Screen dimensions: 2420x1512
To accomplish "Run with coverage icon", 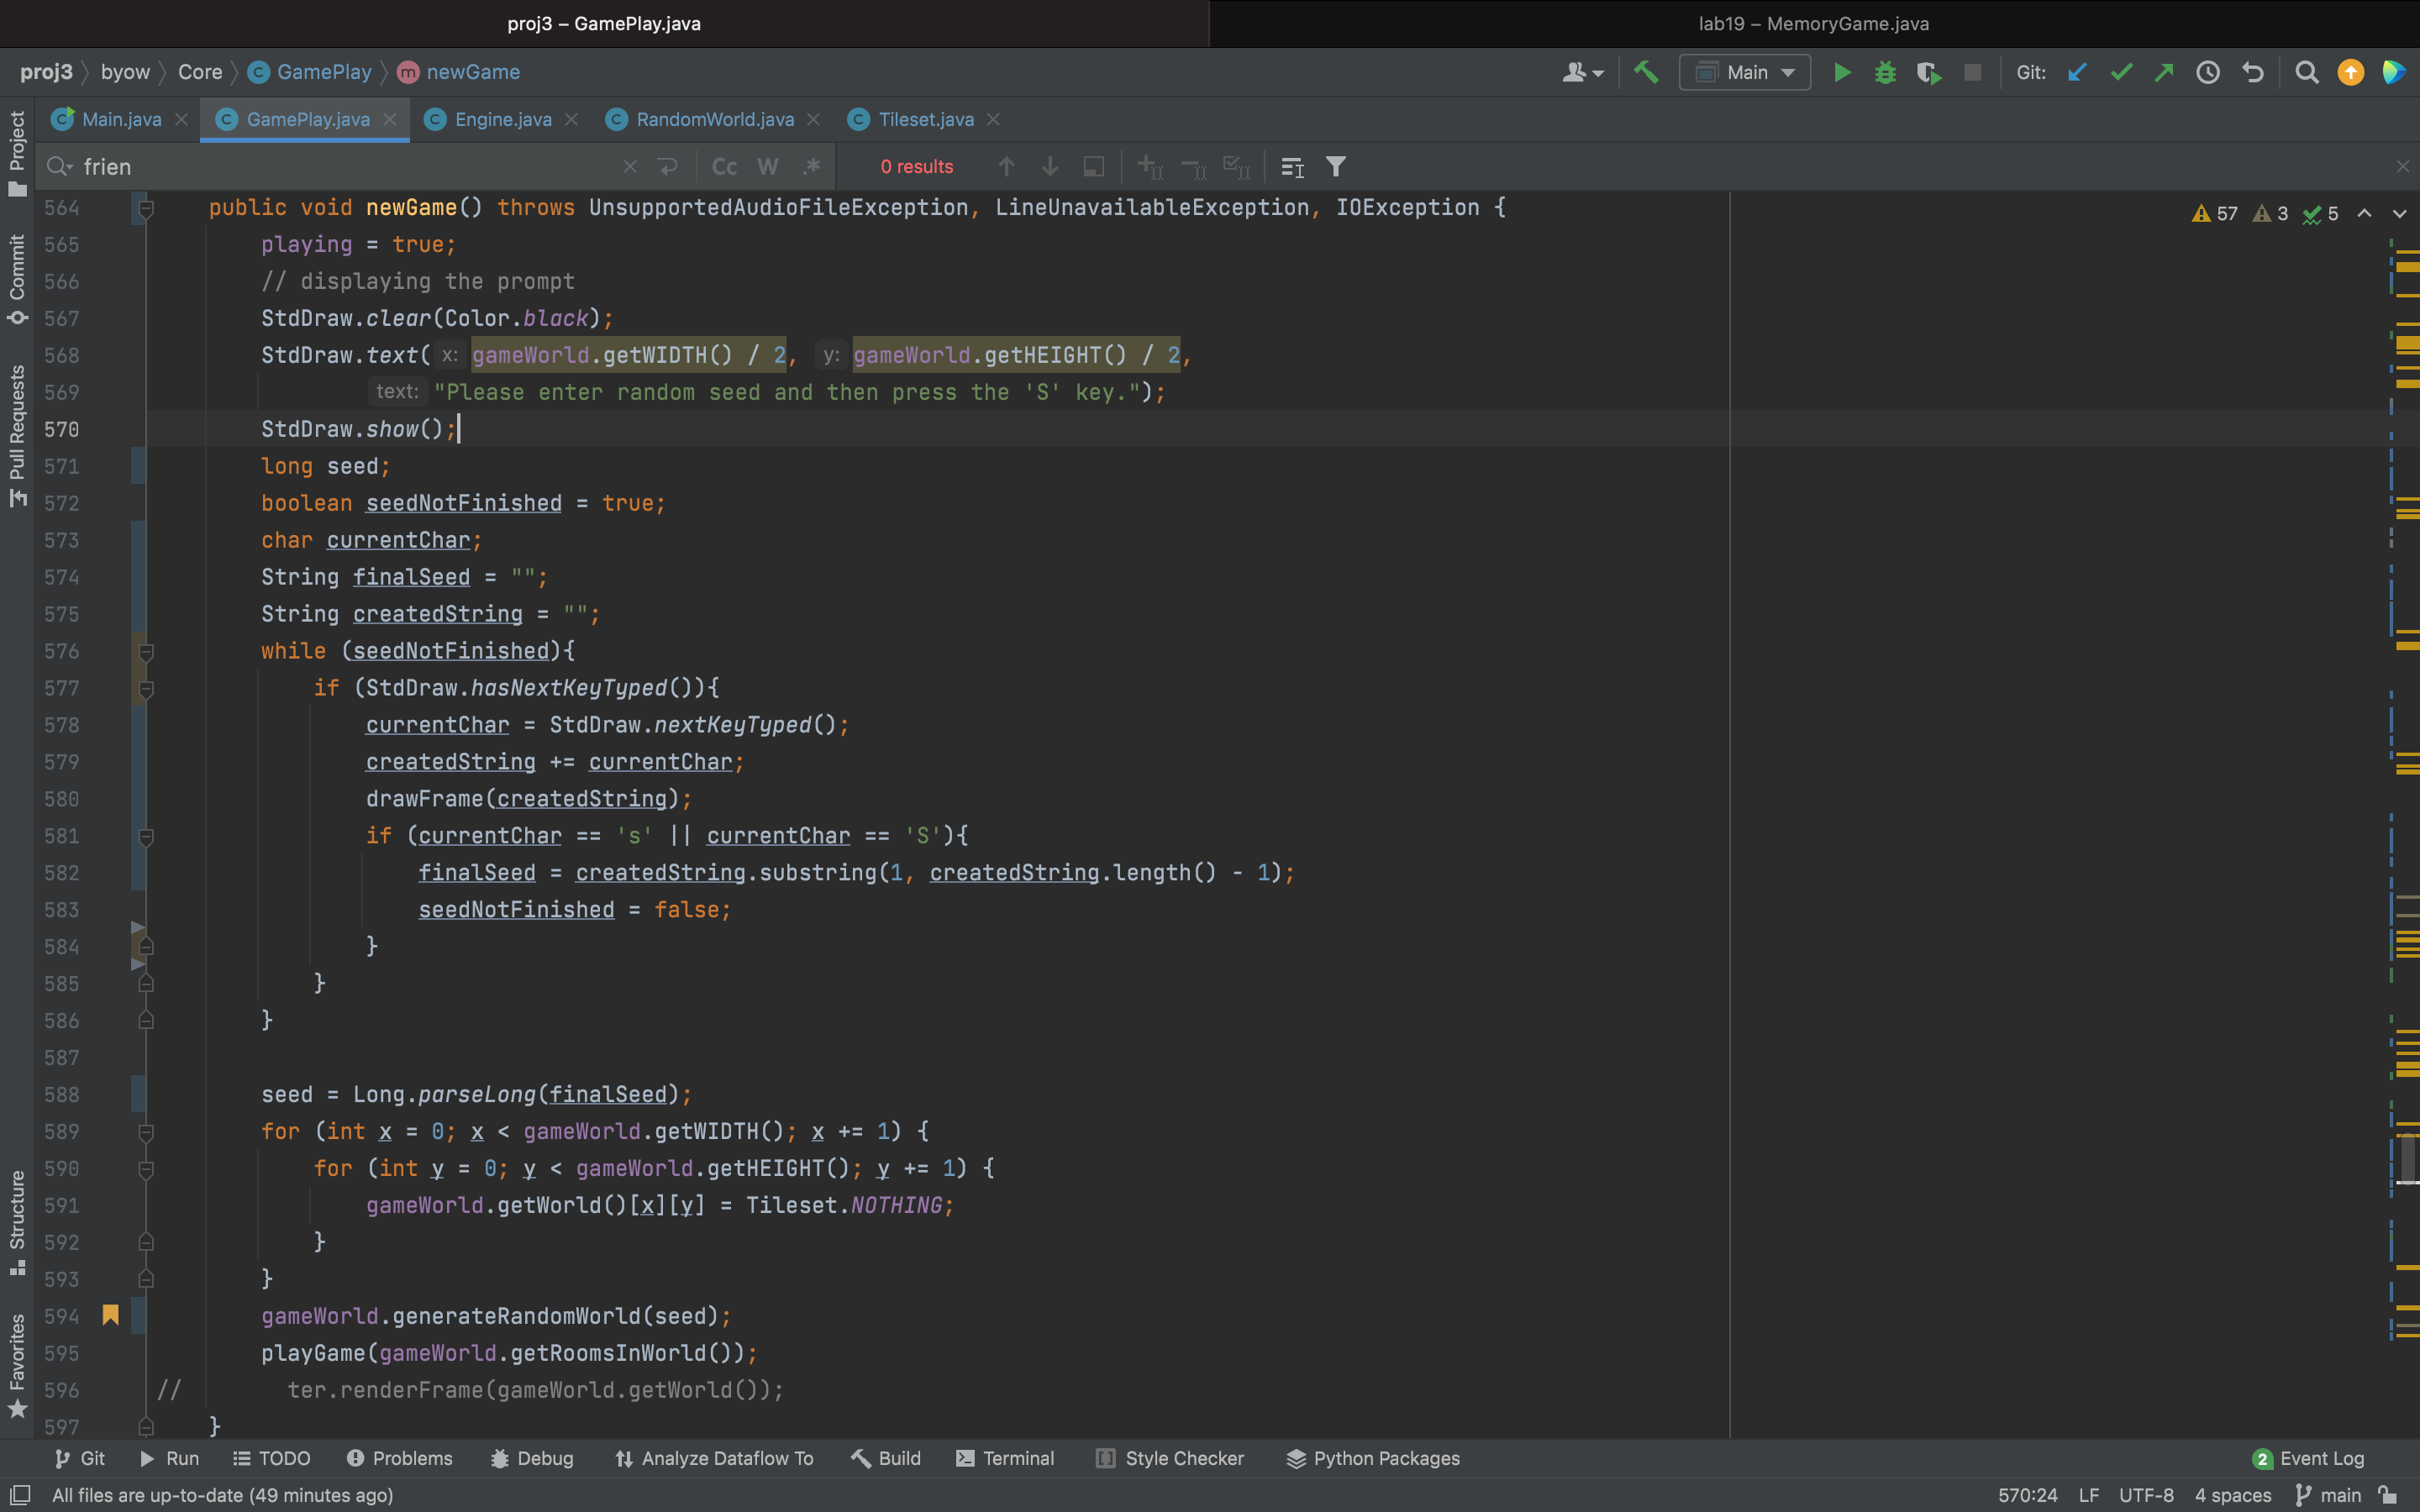I will (1928, 72).
